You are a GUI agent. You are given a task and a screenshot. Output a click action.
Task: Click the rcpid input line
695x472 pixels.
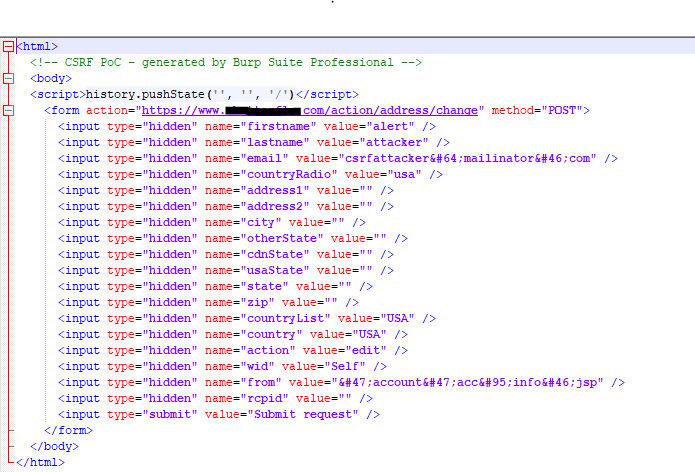(215, 398)
